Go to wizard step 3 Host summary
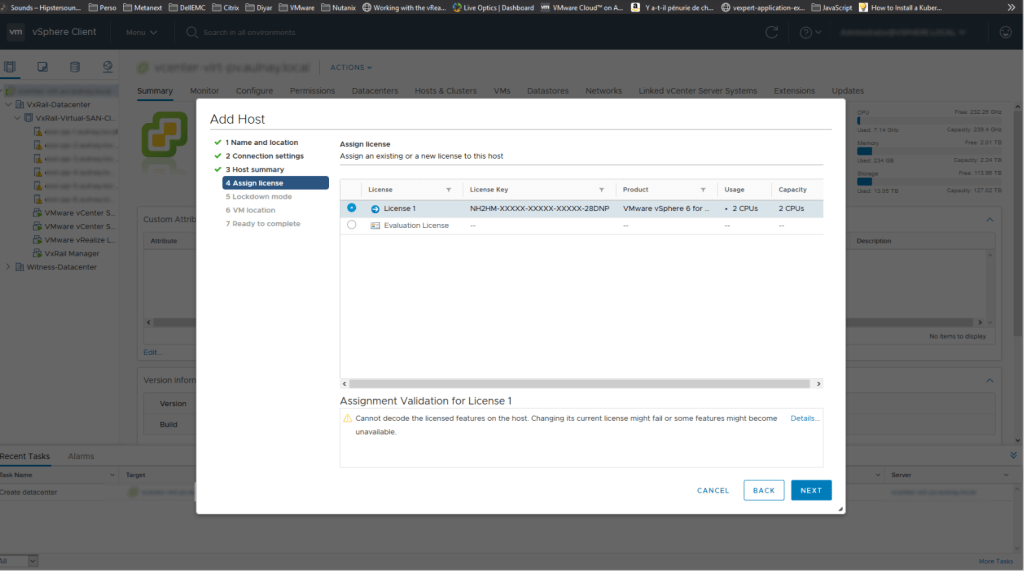 [x=254, y=170]
